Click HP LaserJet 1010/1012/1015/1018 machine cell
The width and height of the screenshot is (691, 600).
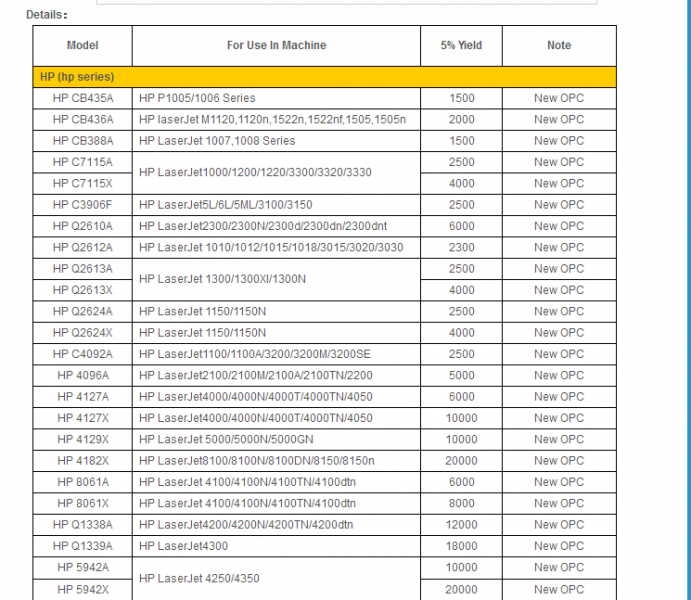tap(276, 248)
